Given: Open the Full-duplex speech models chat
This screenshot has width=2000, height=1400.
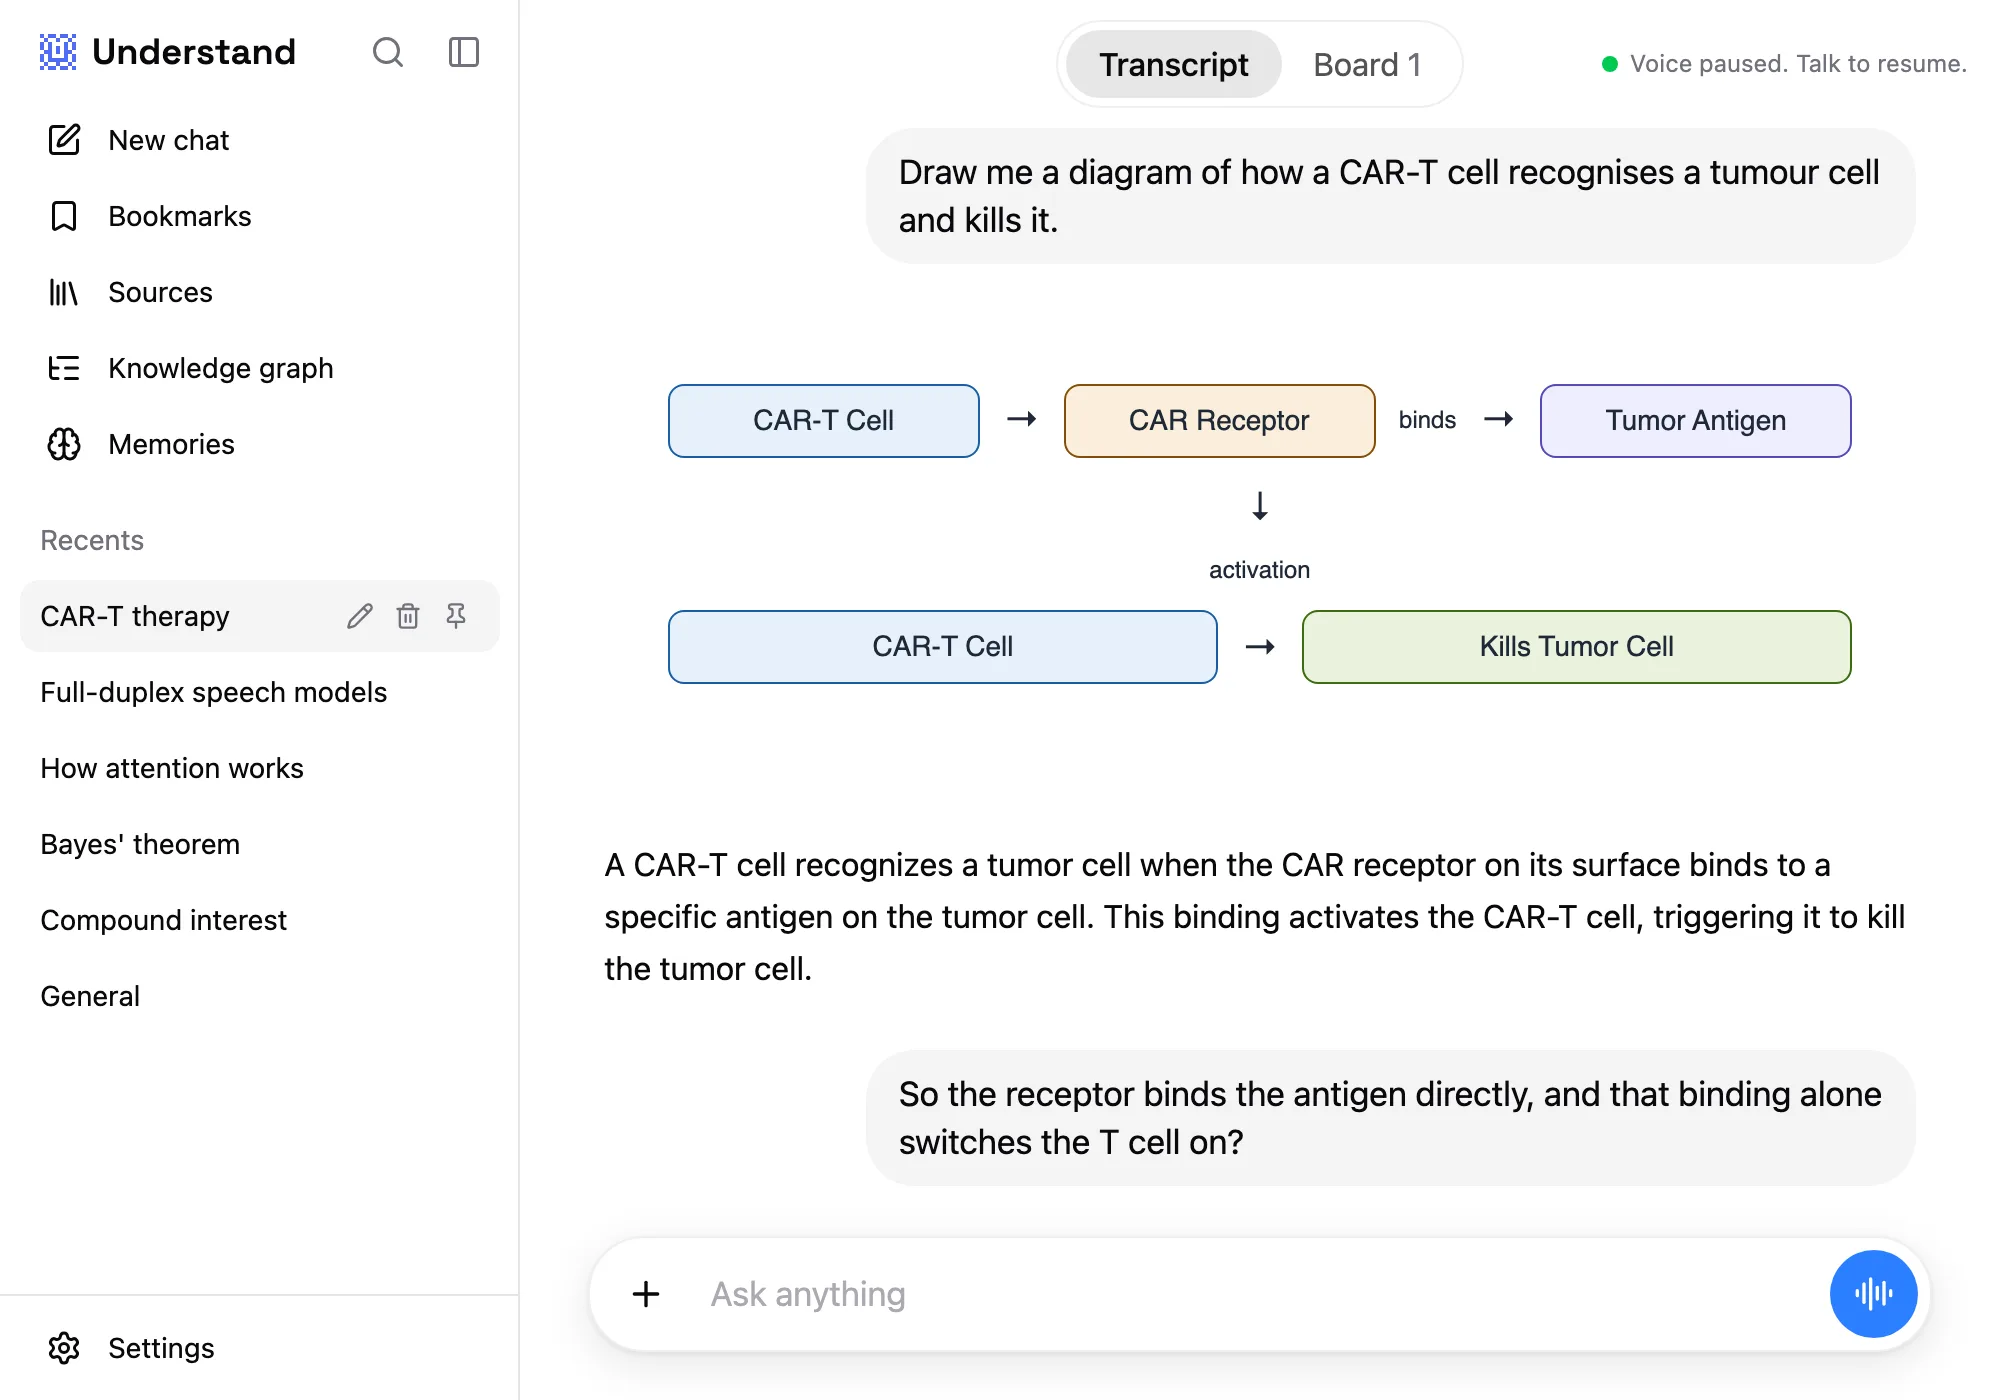Looking at the screenshot, I should pos(260,692).
